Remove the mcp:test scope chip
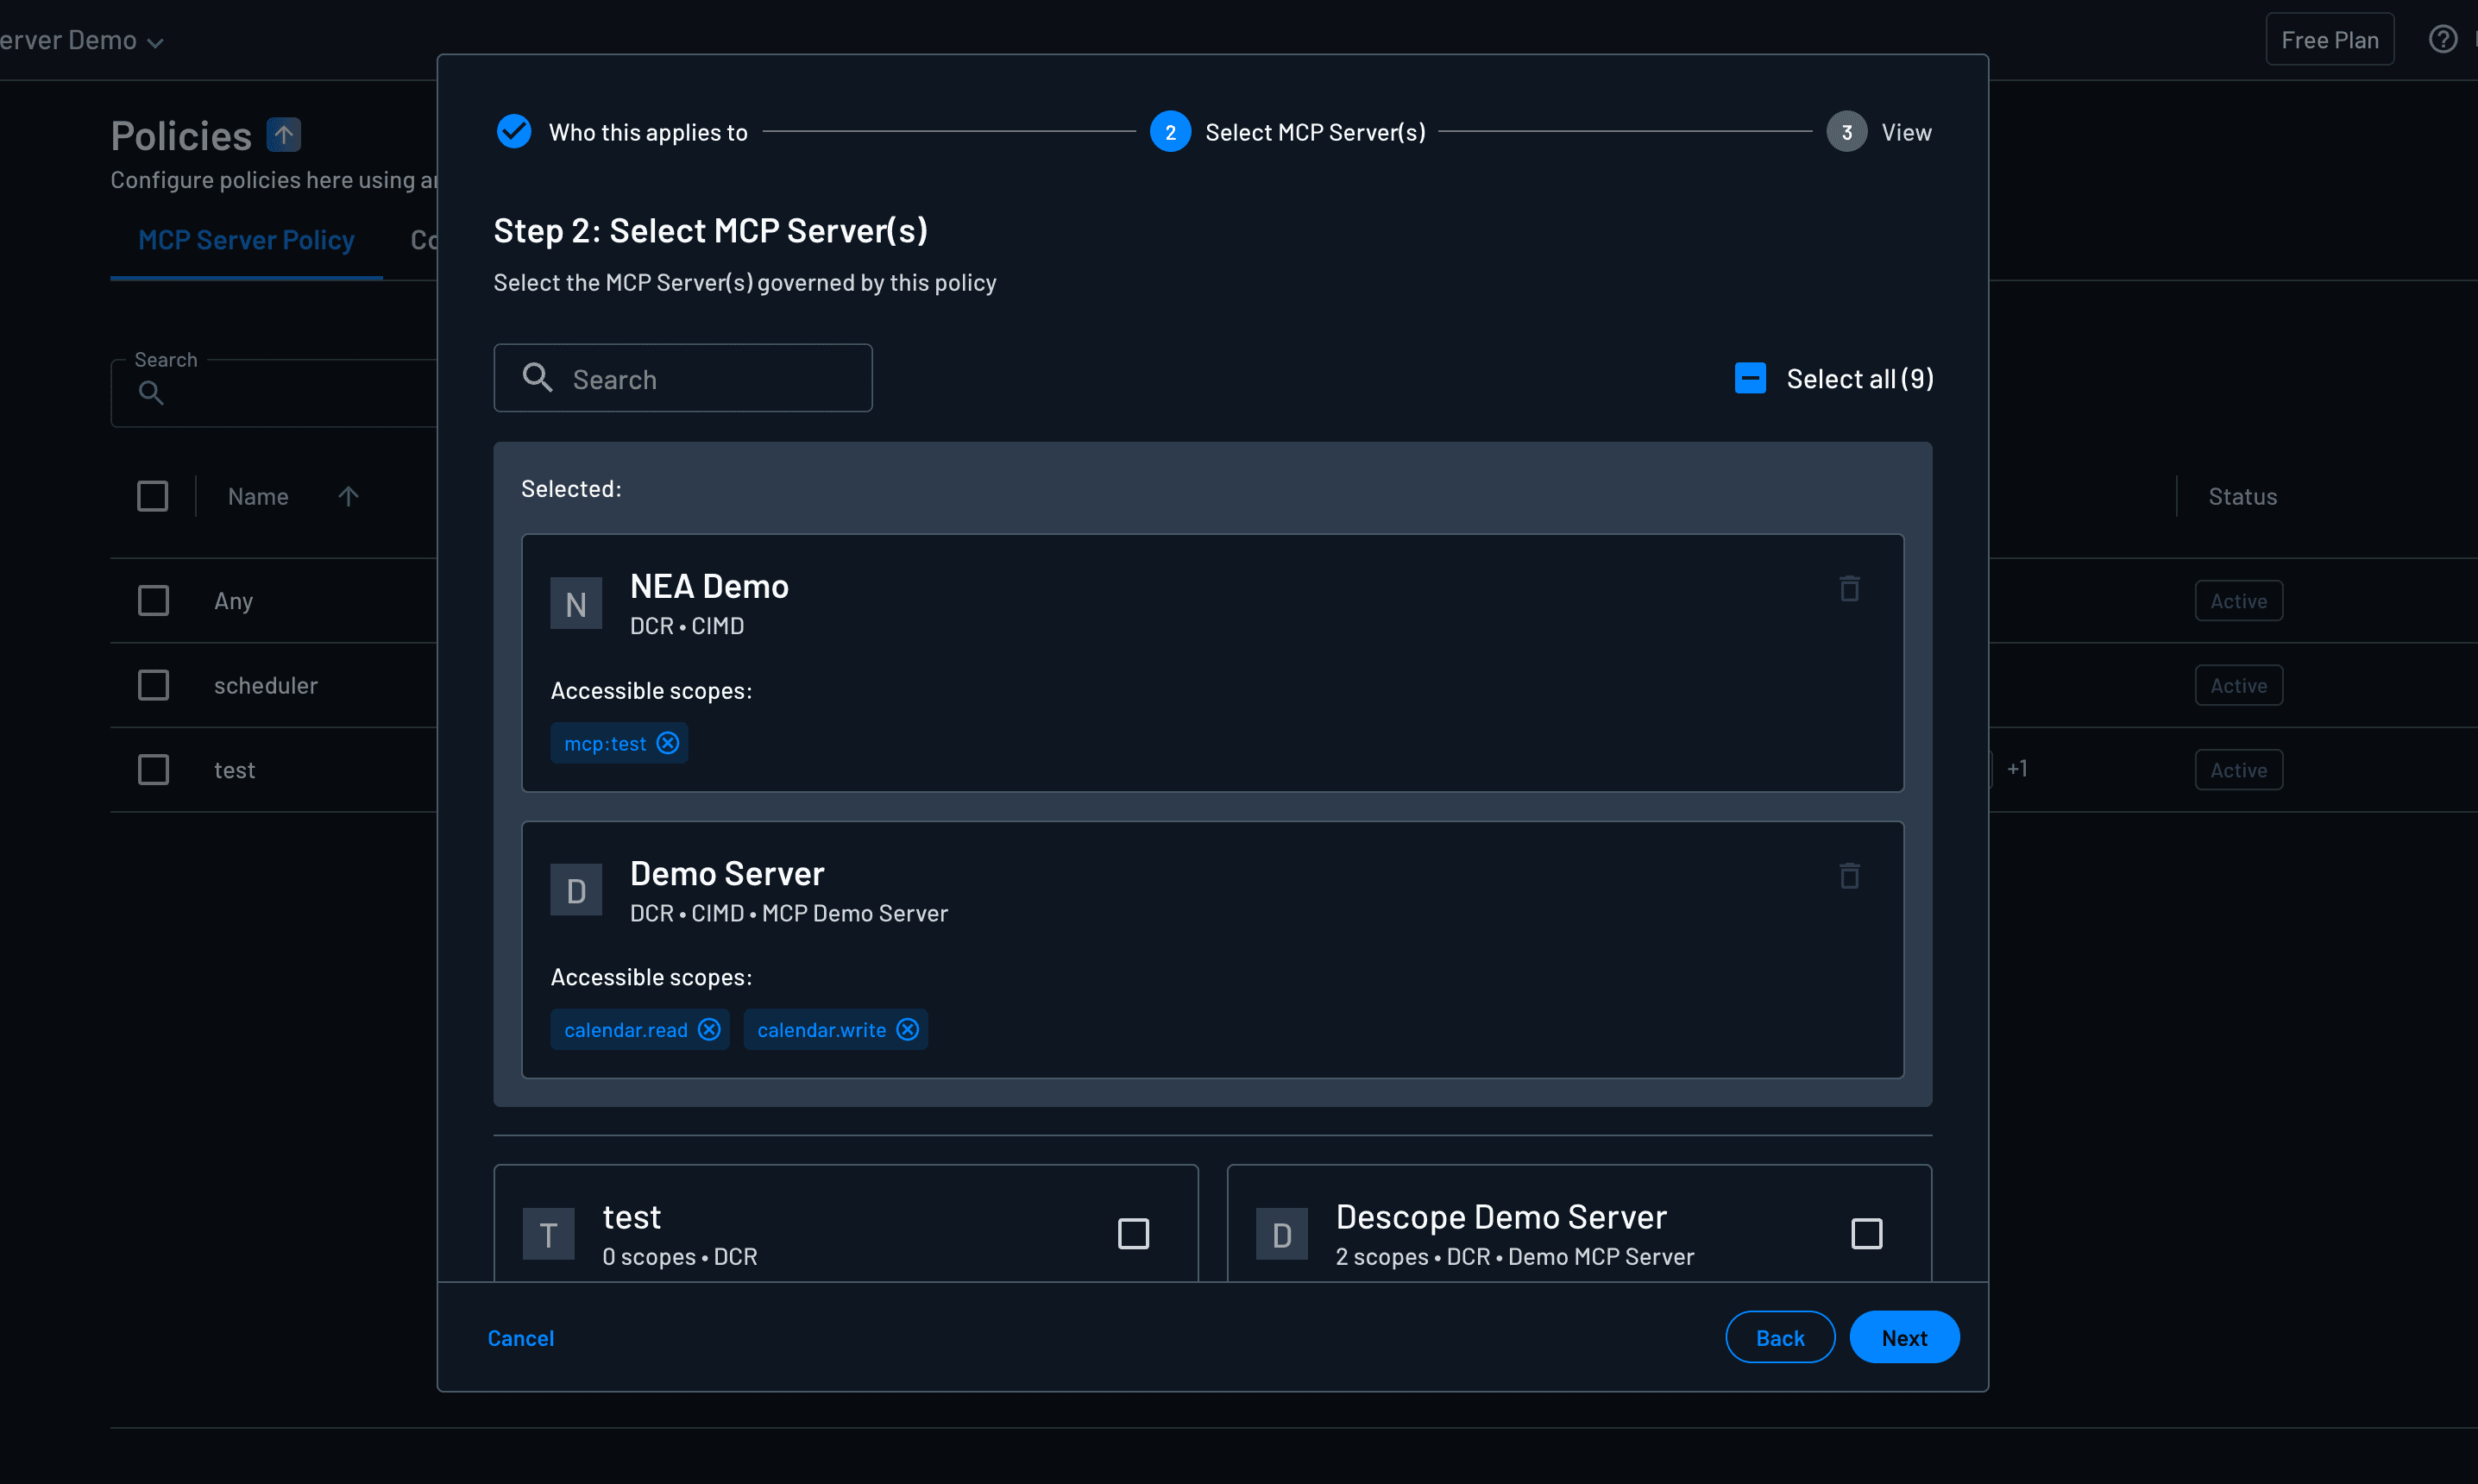Screen dimensions: 2478x1484 667,743
